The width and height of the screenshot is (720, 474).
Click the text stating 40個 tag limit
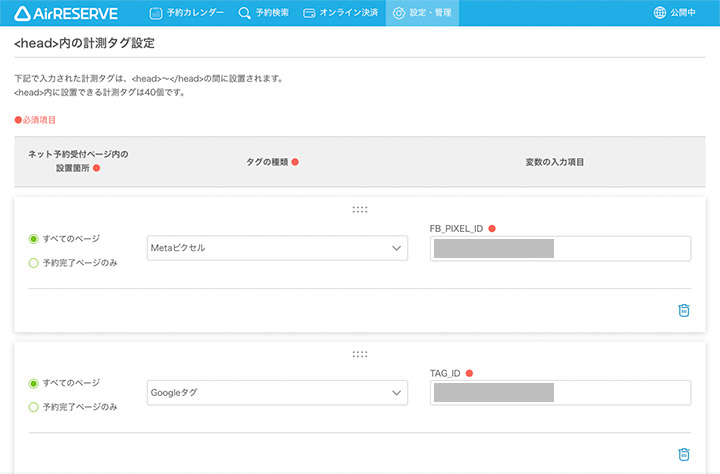click(x=100, y=92)
